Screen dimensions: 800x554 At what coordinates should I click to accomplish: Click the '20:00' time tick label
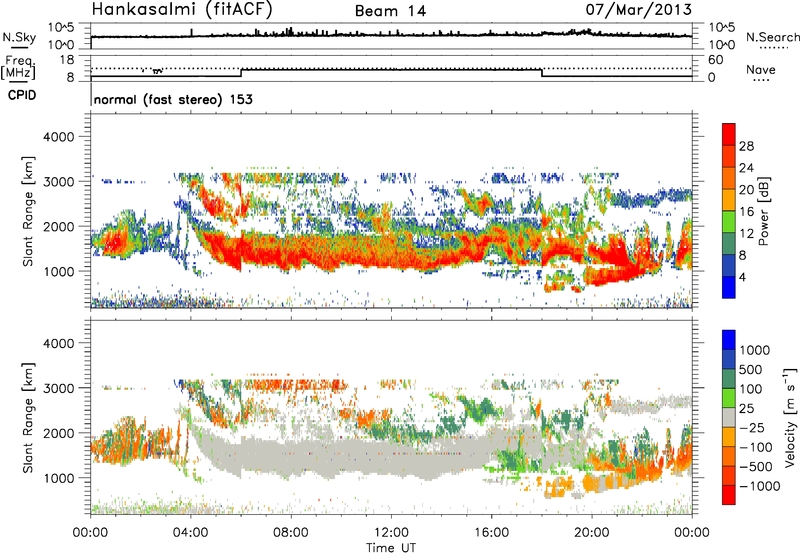click(591, 533)
